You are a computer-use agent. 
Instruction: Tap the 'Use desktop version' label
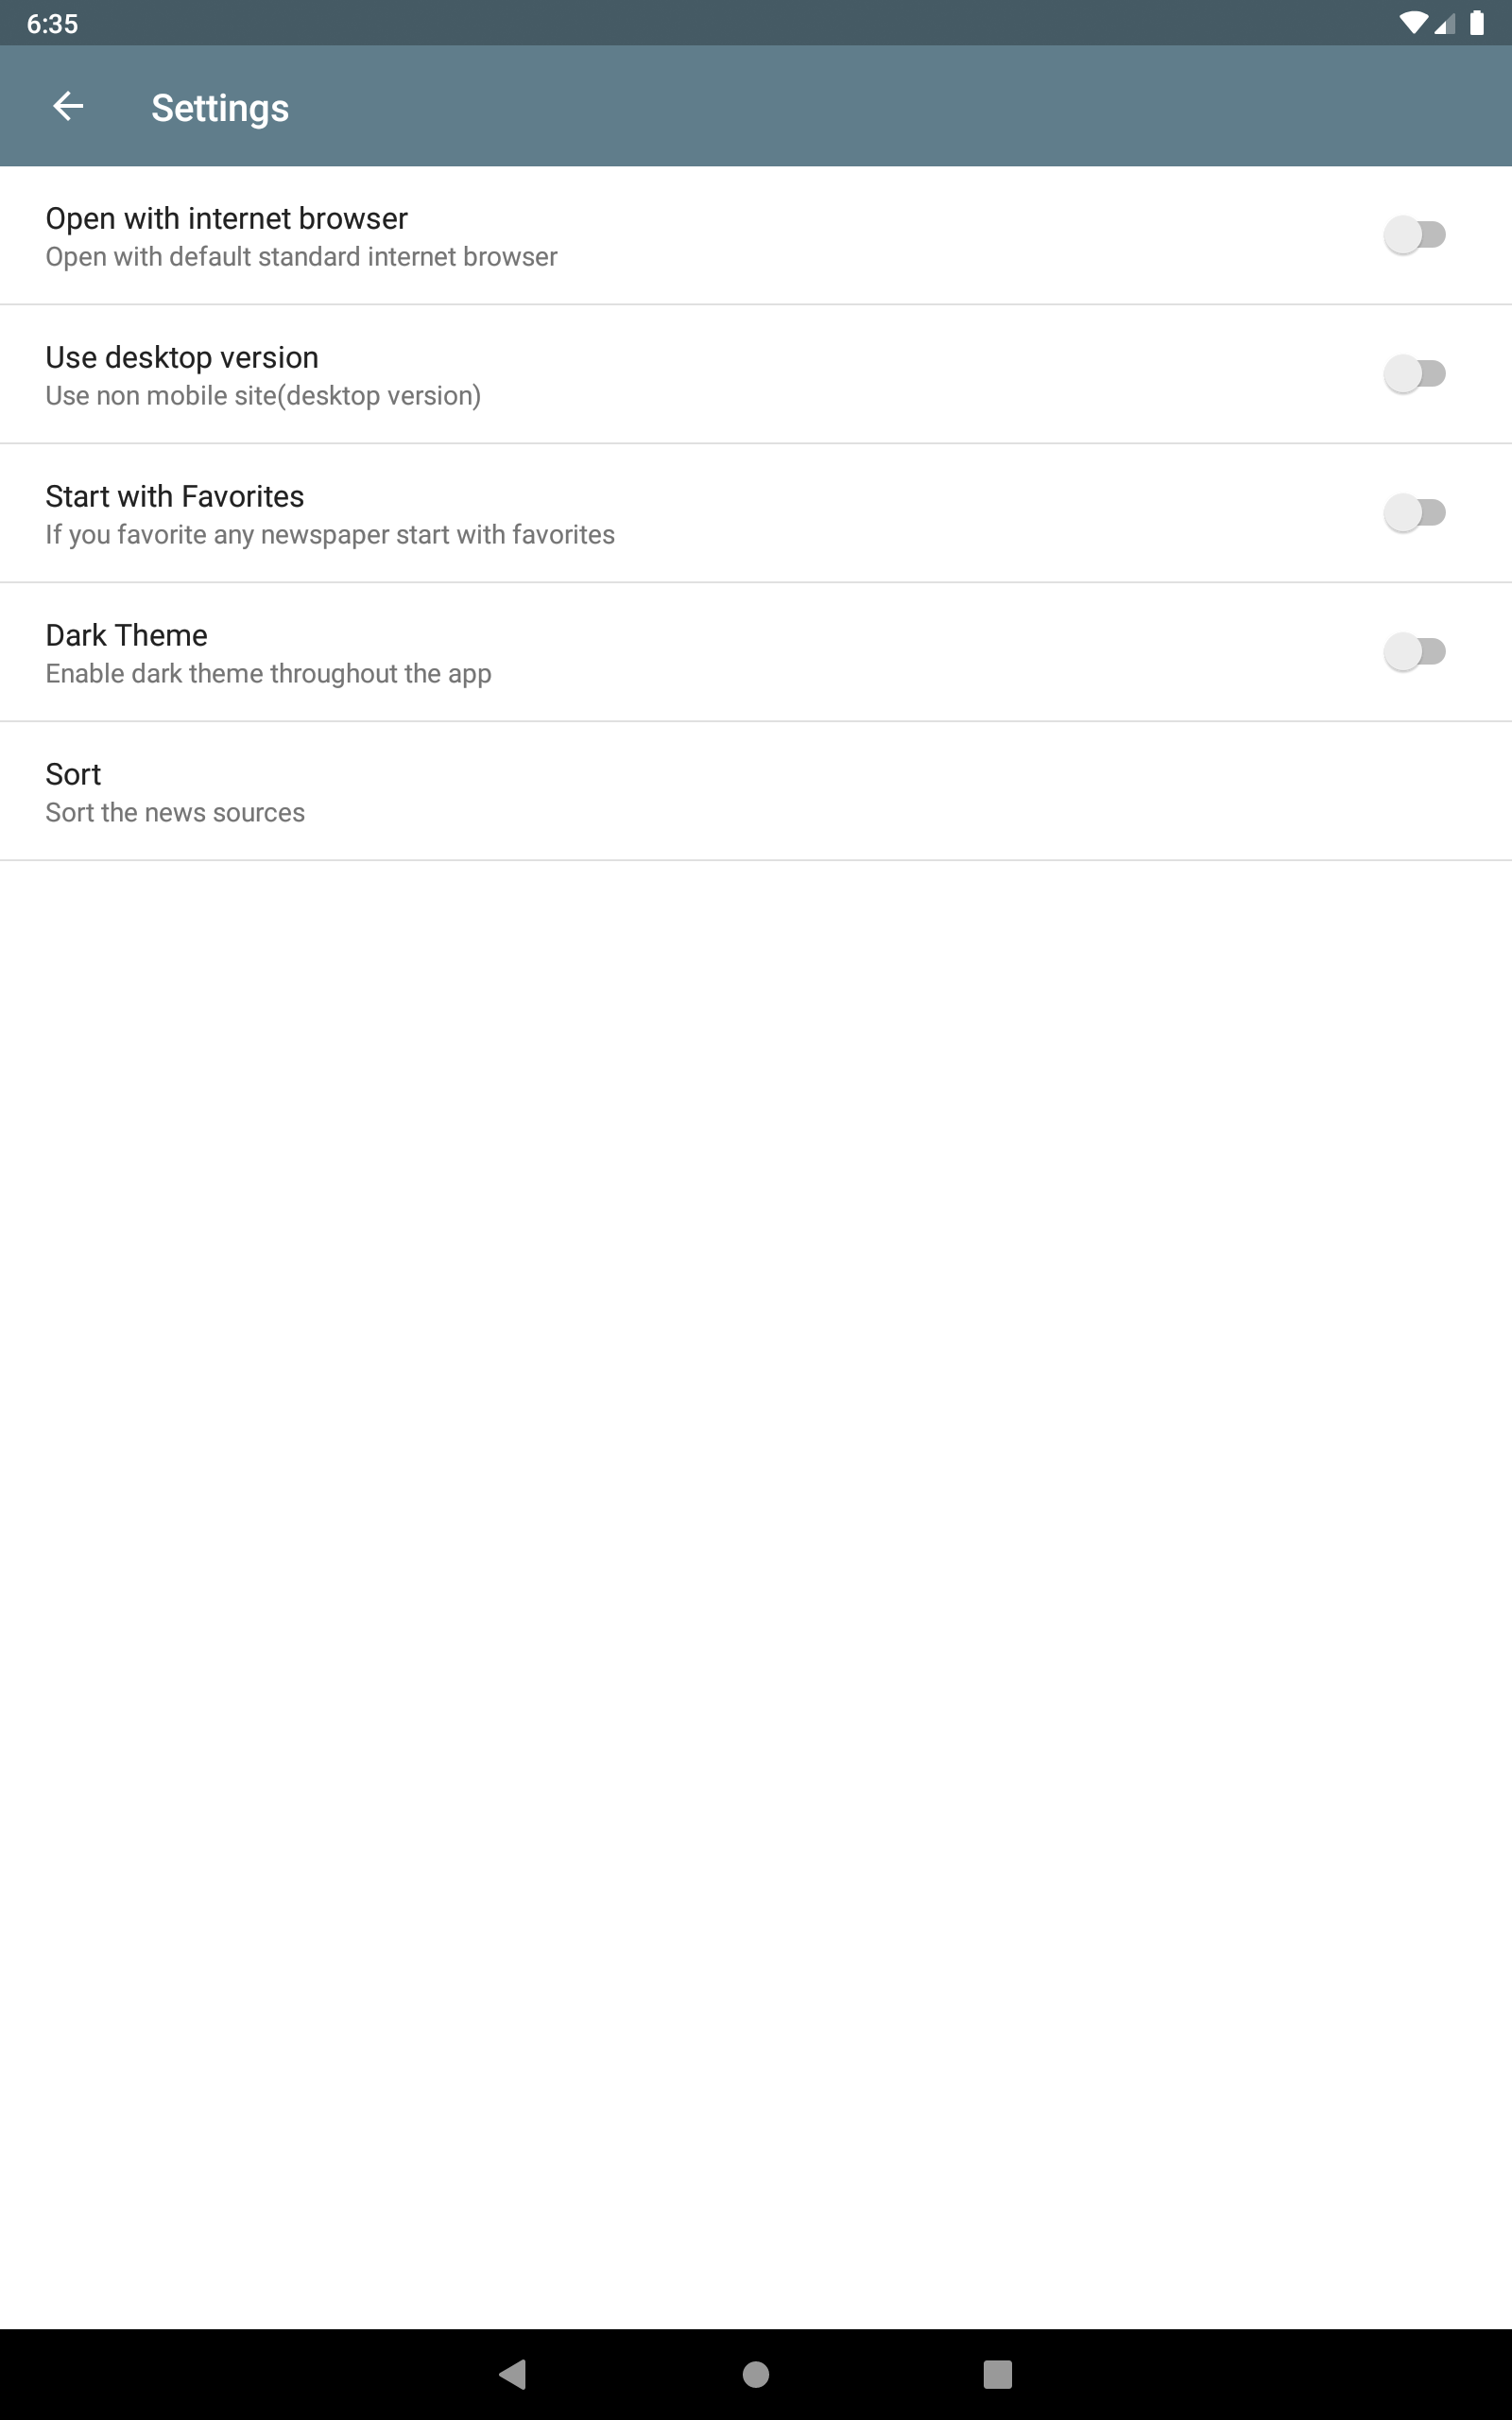(182, 357)
